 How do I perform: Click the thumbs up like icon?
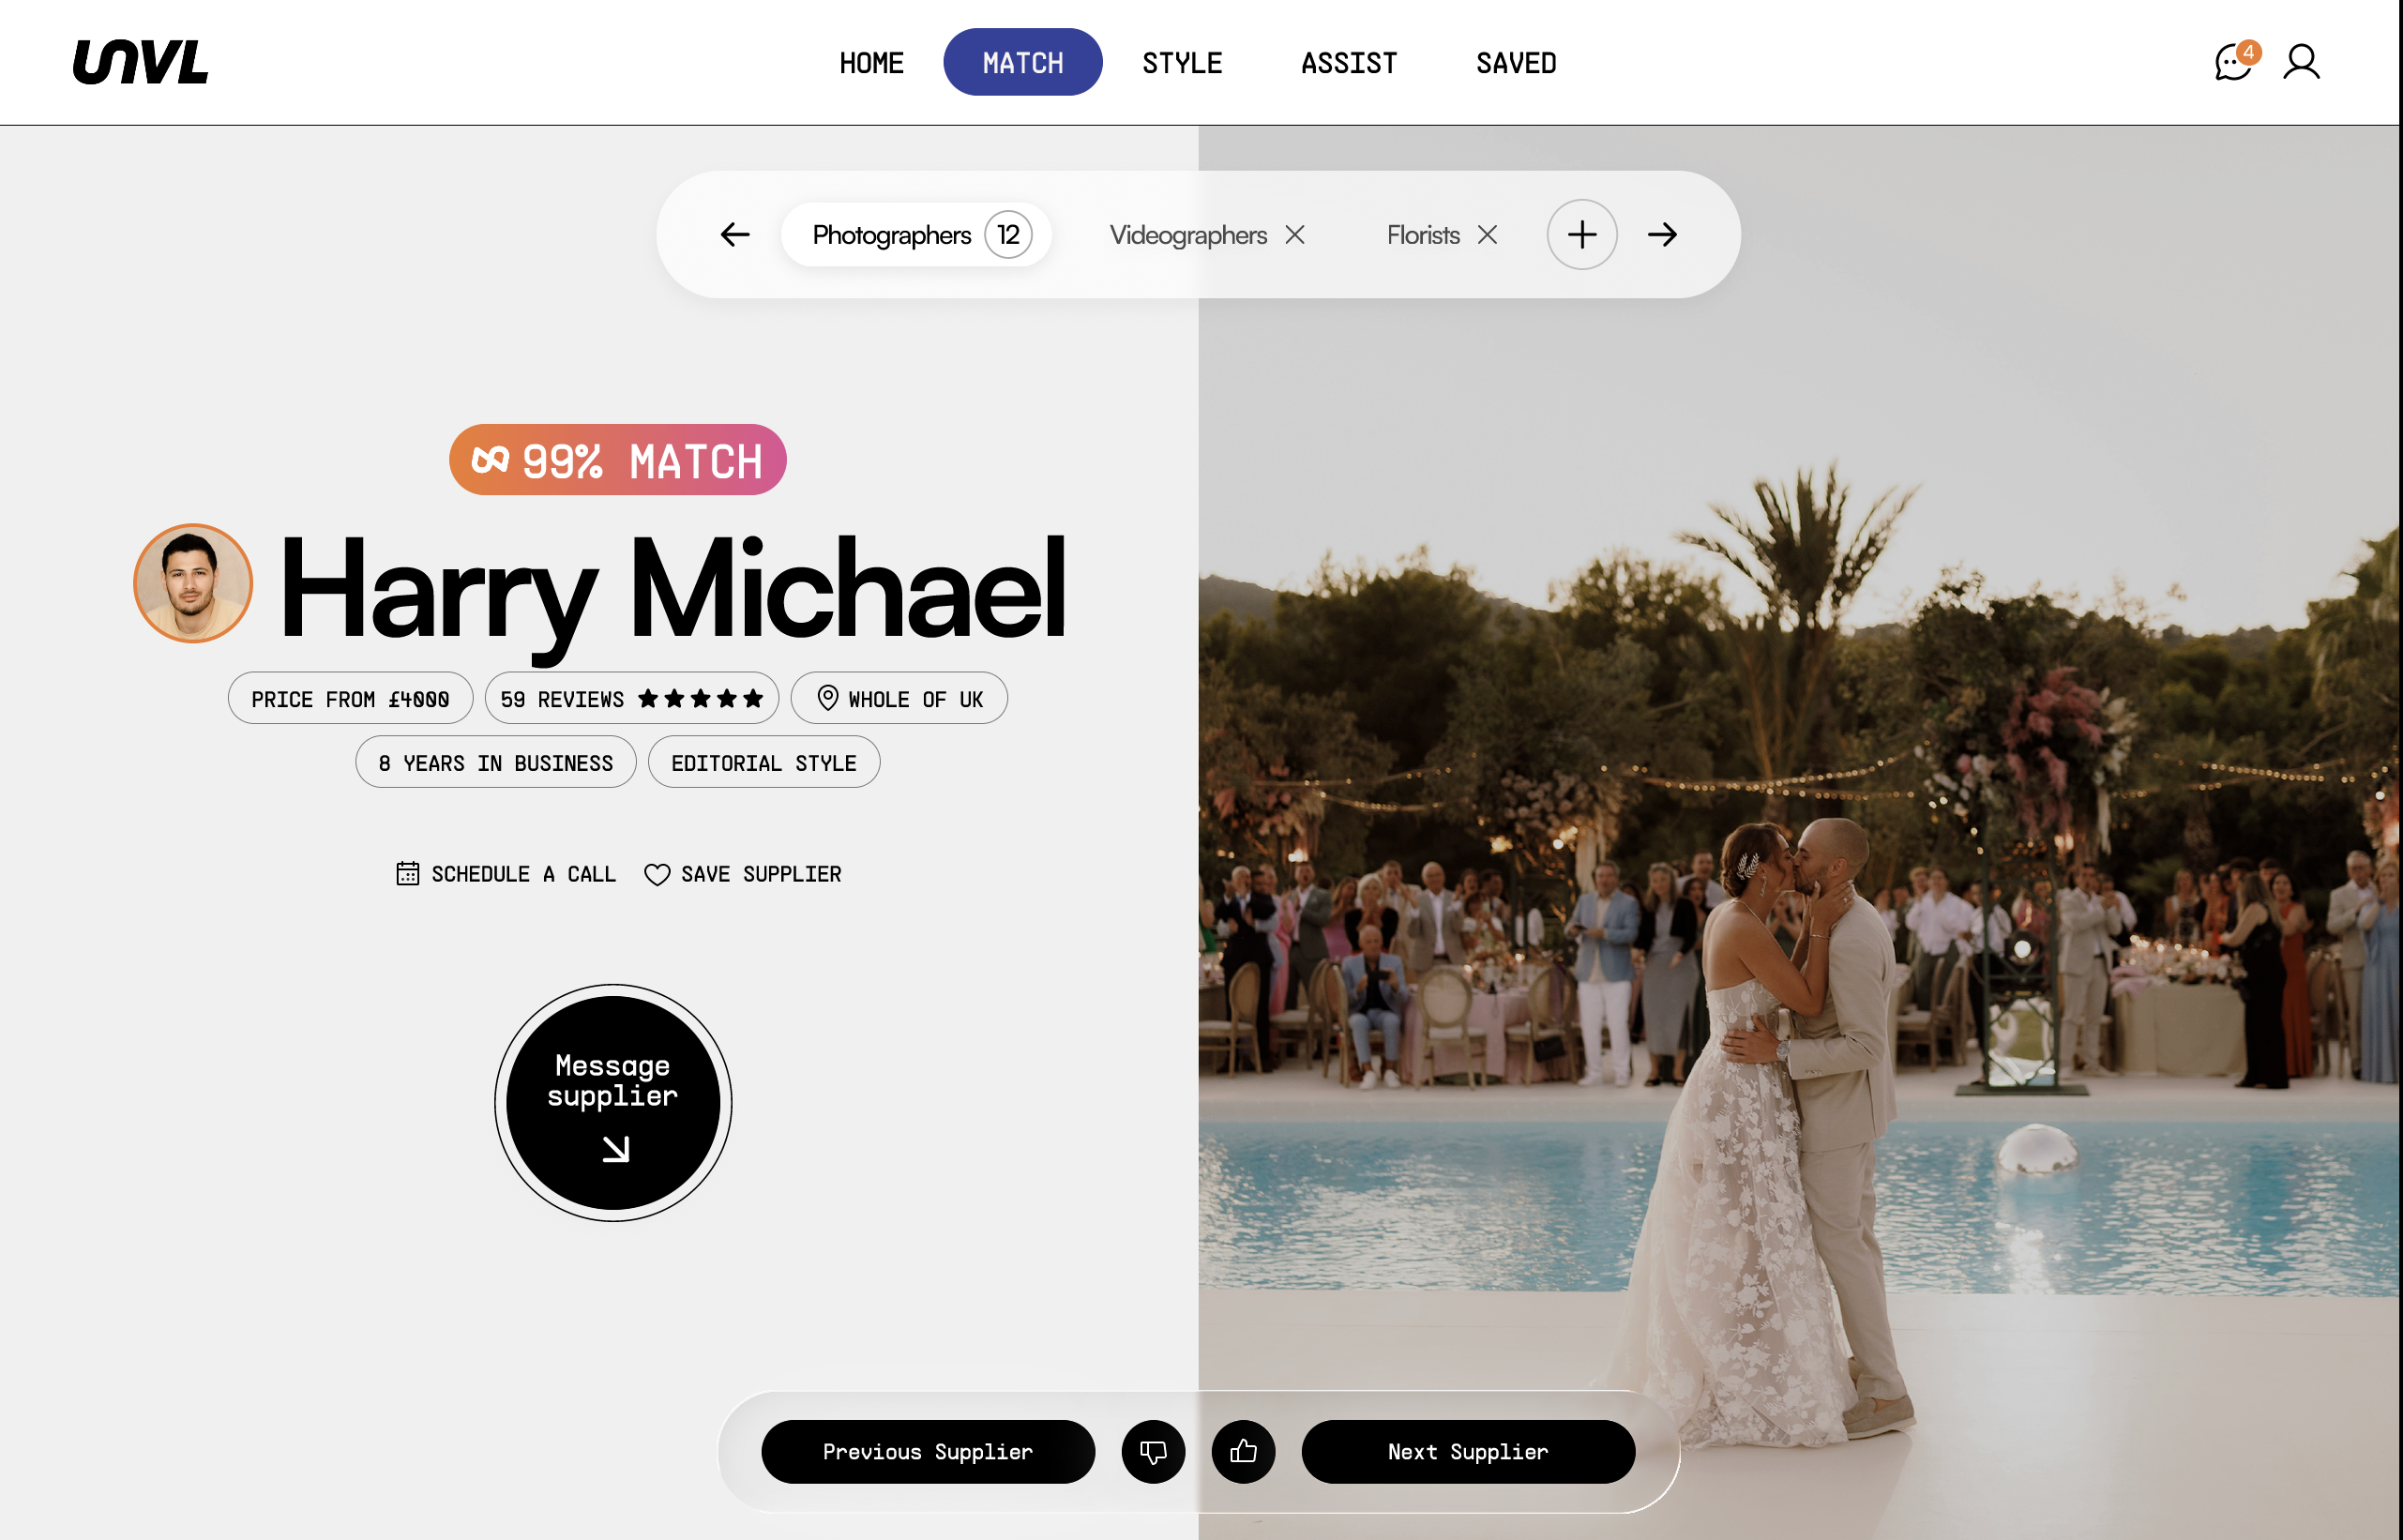[x=1243, y=1451]
